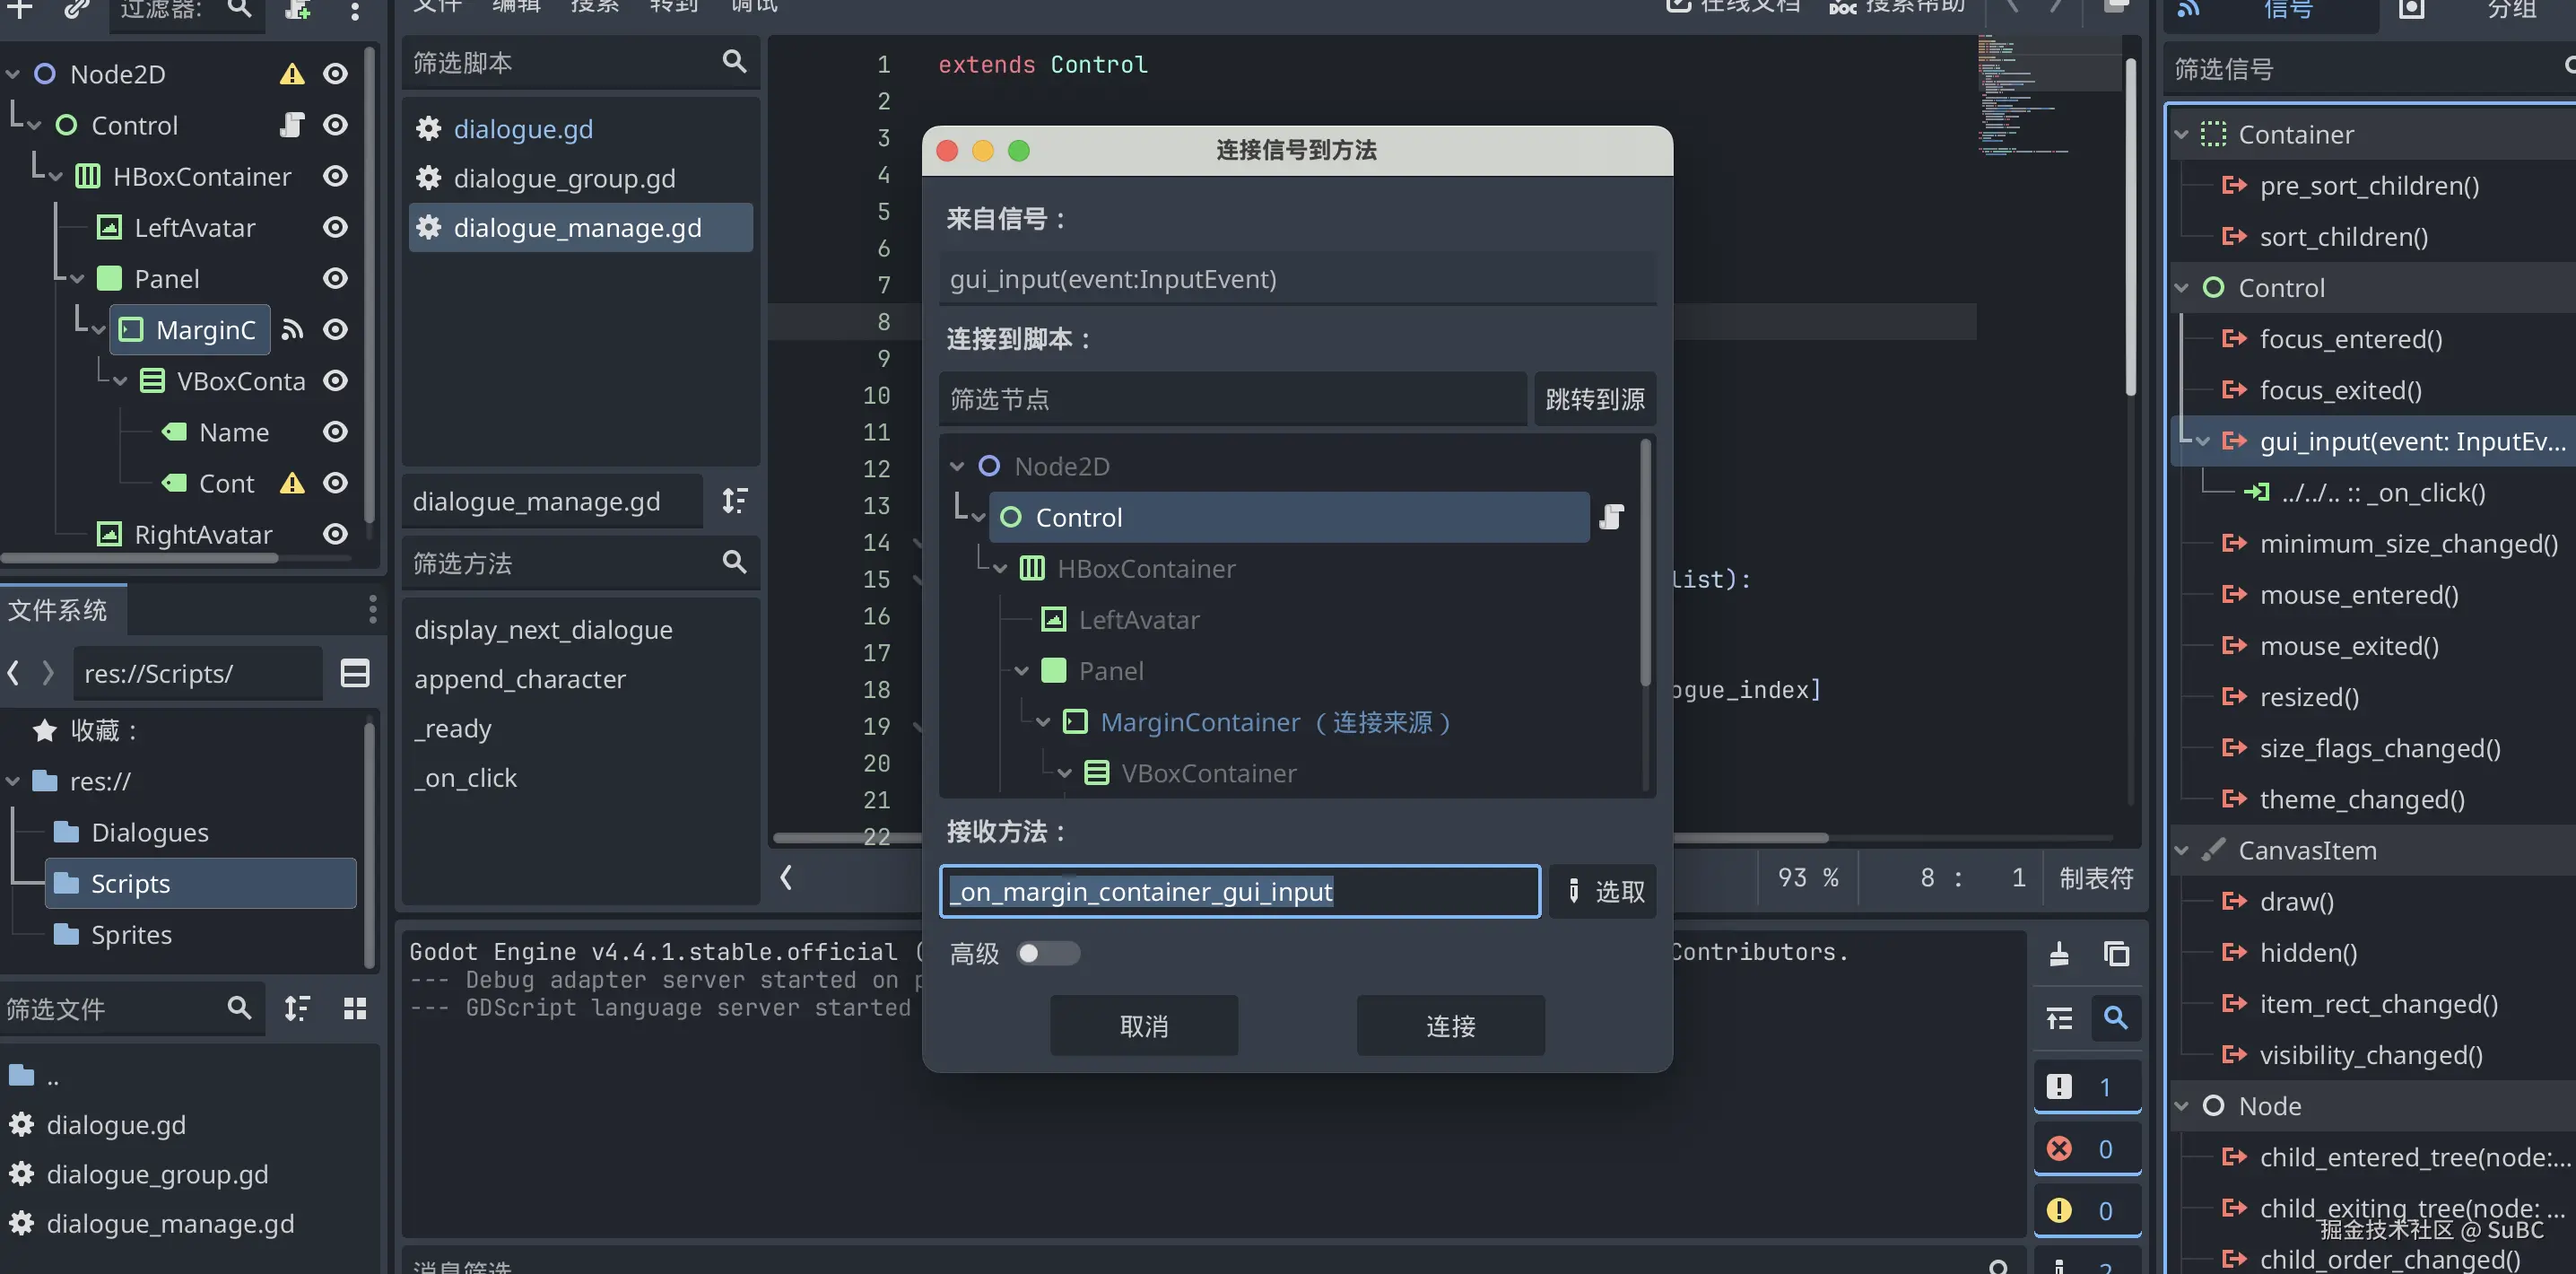Enable the 高级 advanced toggle in the dialog
This screenshot has width=2576, height=1274.
click(x=1048, y=953)
